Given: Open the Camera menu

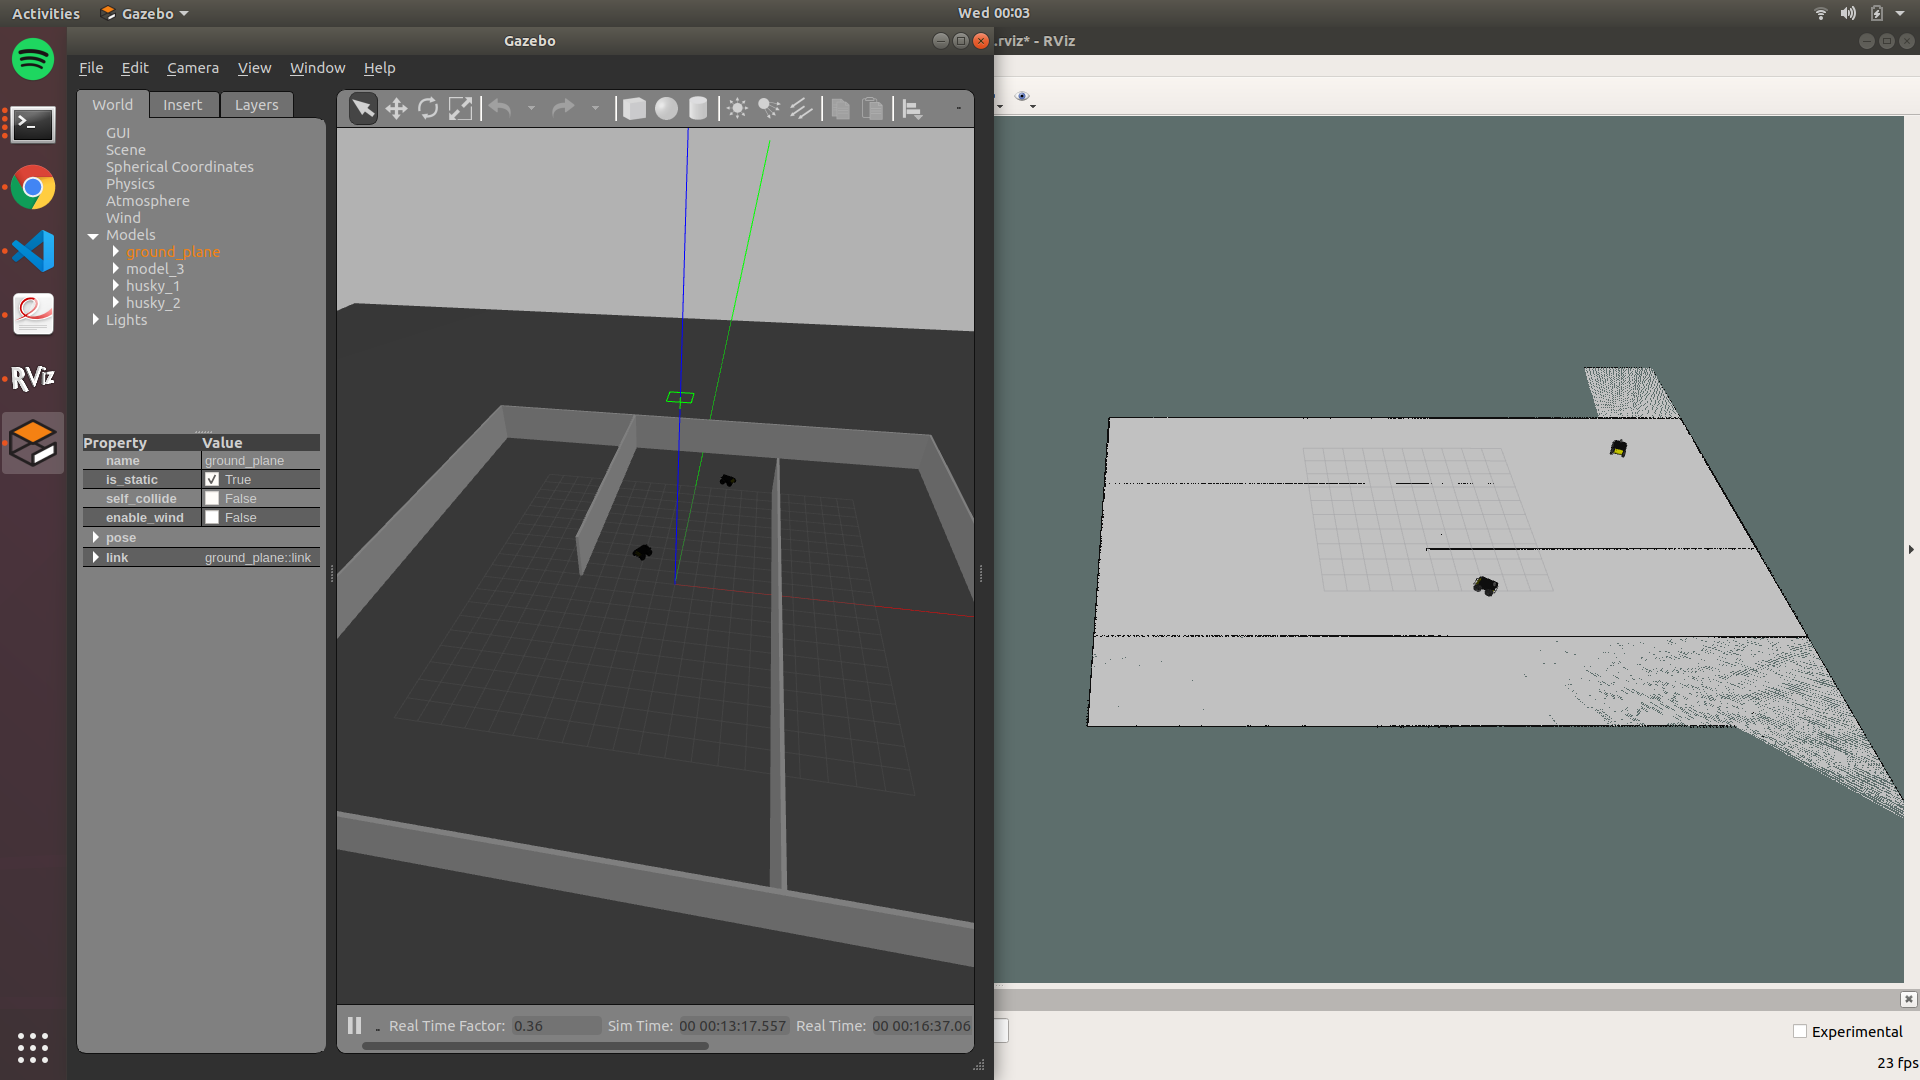Looking at the screenshot, I should (x=193, y=68).
